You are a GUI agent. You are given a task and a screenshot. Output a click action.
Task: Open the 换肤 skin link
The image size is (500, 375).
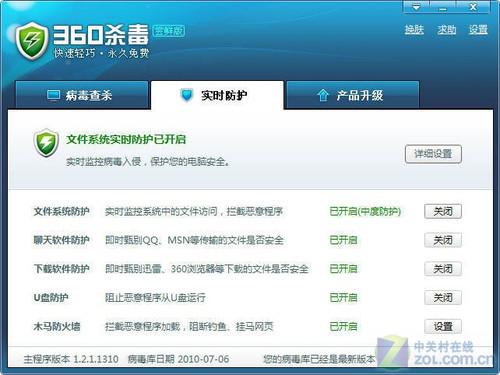tap(414, 30)
